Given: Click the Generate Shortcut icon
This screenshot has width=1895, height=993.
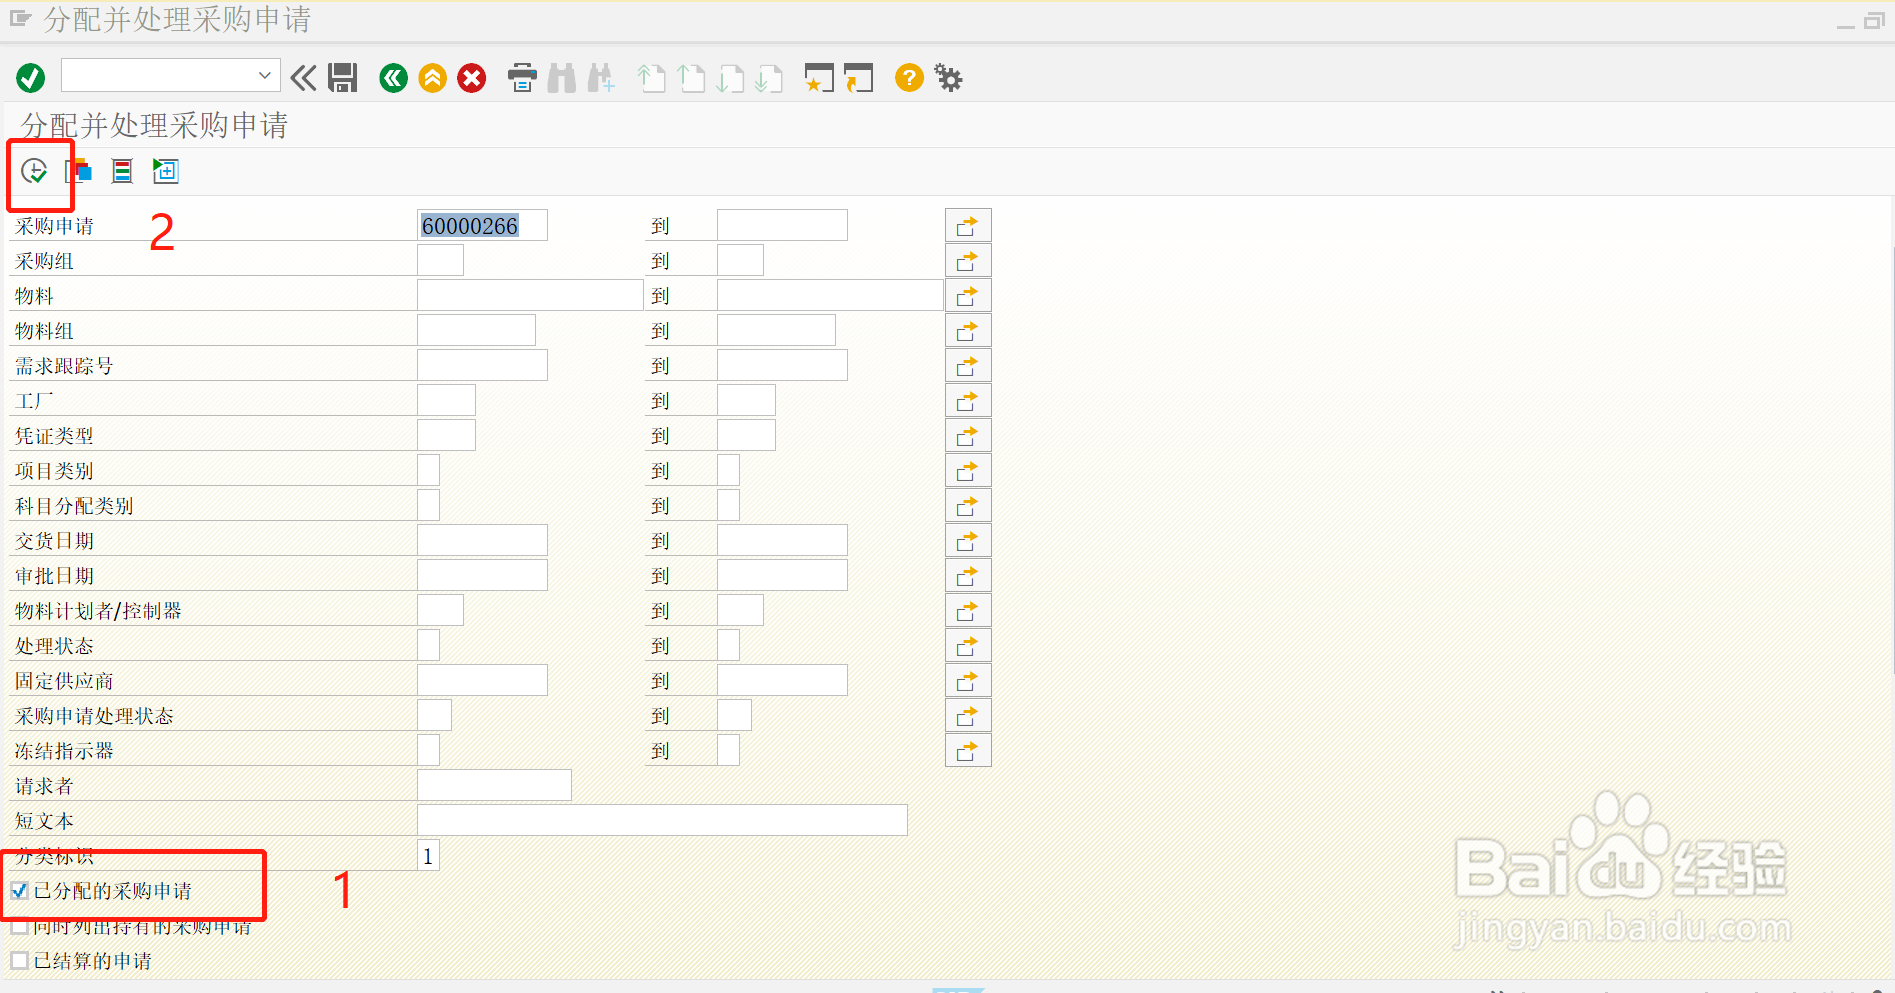Looking at the screenshot, I should coord(858,77).
